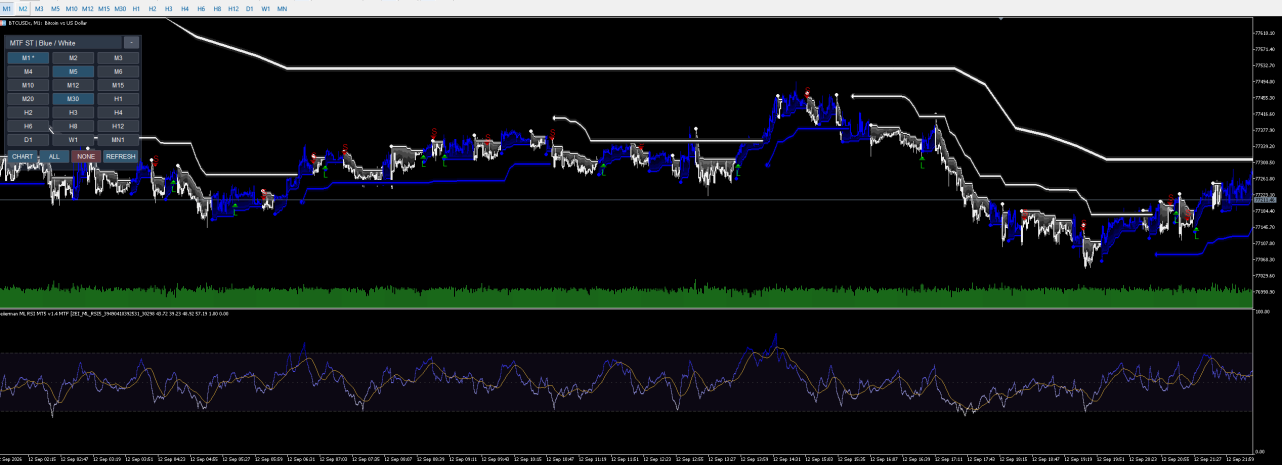Click the ML RSI MTF indicator label in subwindow

tap(114, 313)
